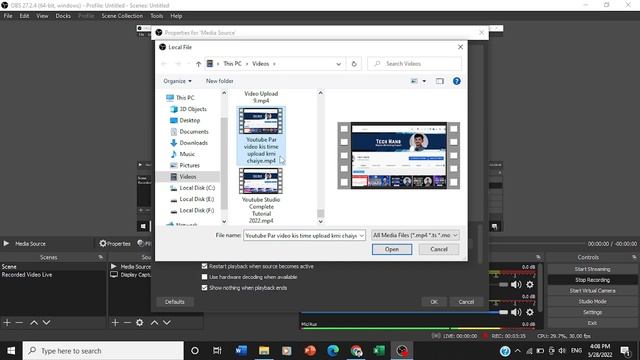This screenshot has height=360, width=640.
Task: Toggle the preview pane button
Action: (440, 81)
